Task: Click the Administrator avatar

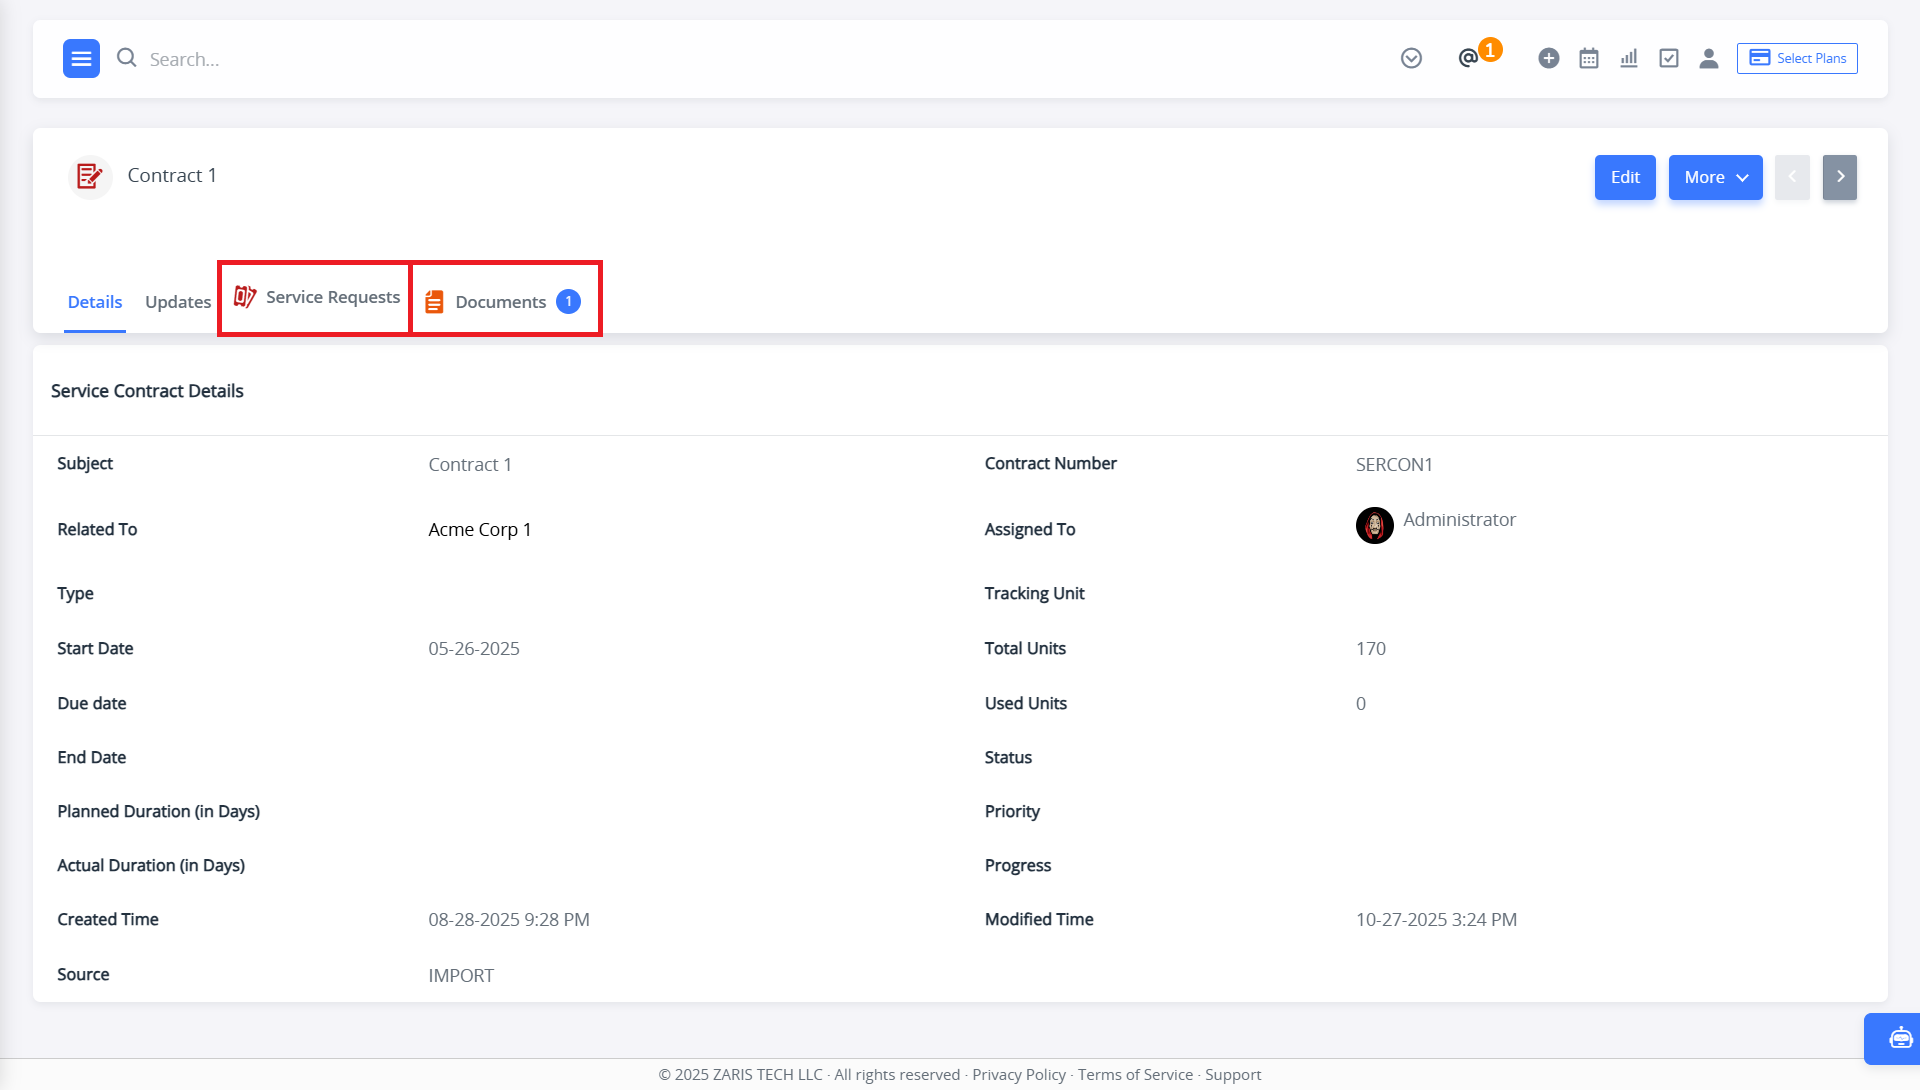Action: tap(1375, 525)
